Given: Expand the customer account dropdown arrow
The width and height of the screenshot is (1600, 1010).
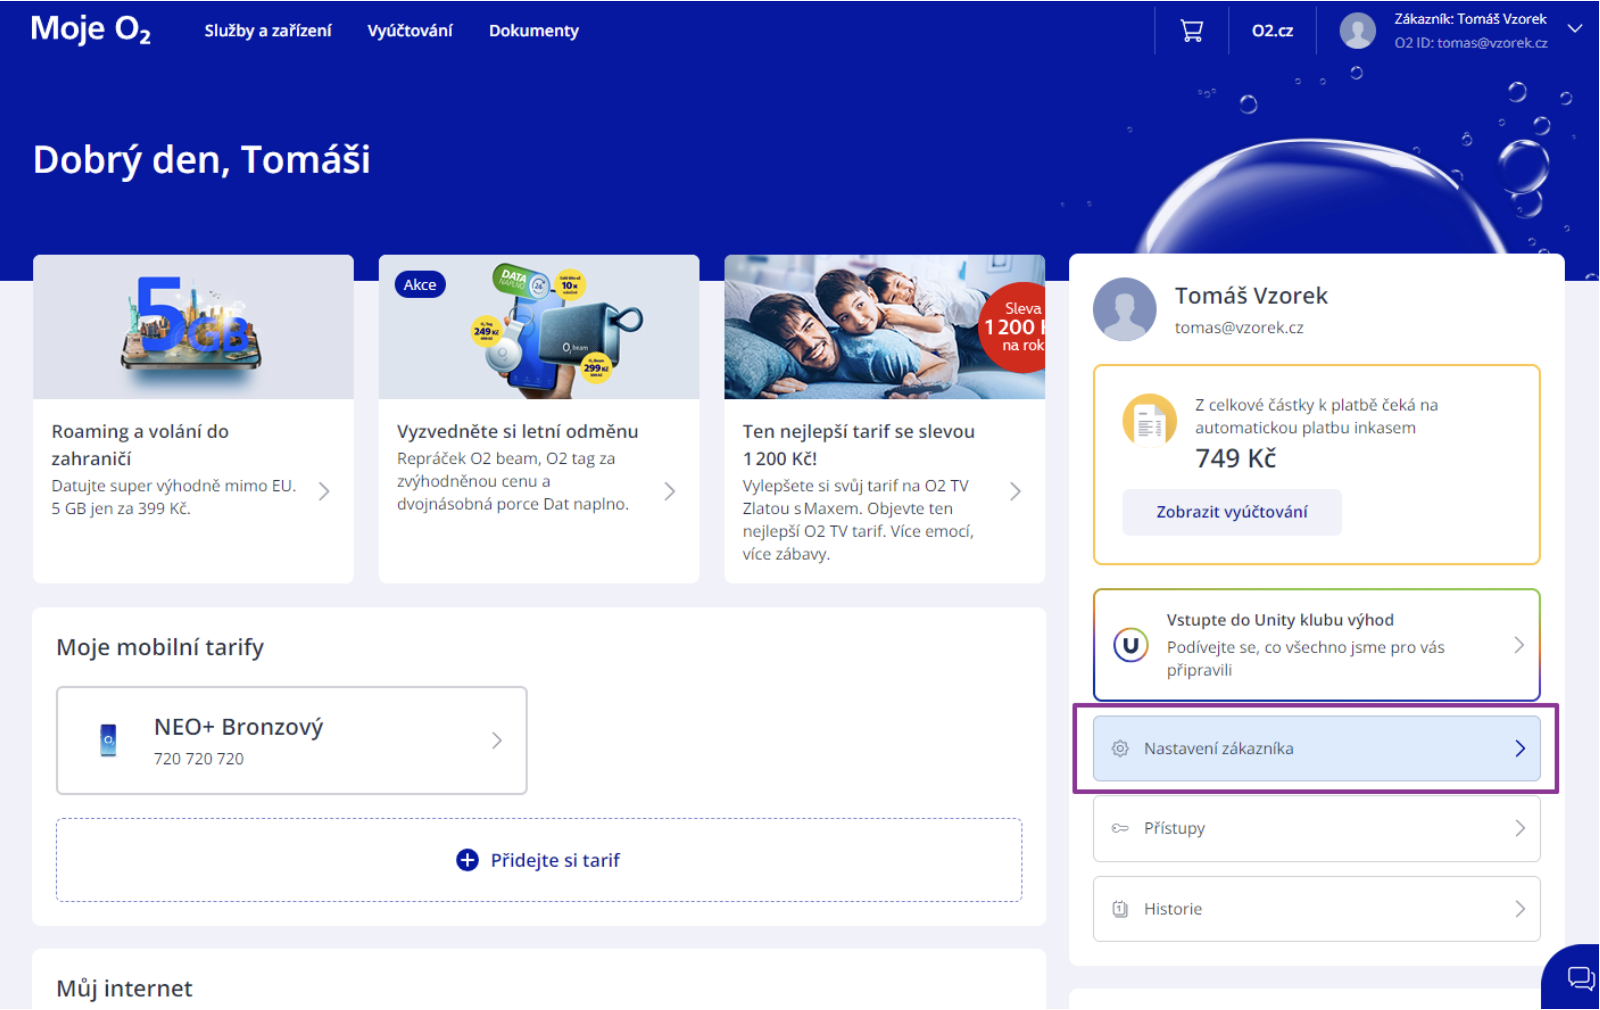Looking at the screenshot, I should click(1575, 29).
